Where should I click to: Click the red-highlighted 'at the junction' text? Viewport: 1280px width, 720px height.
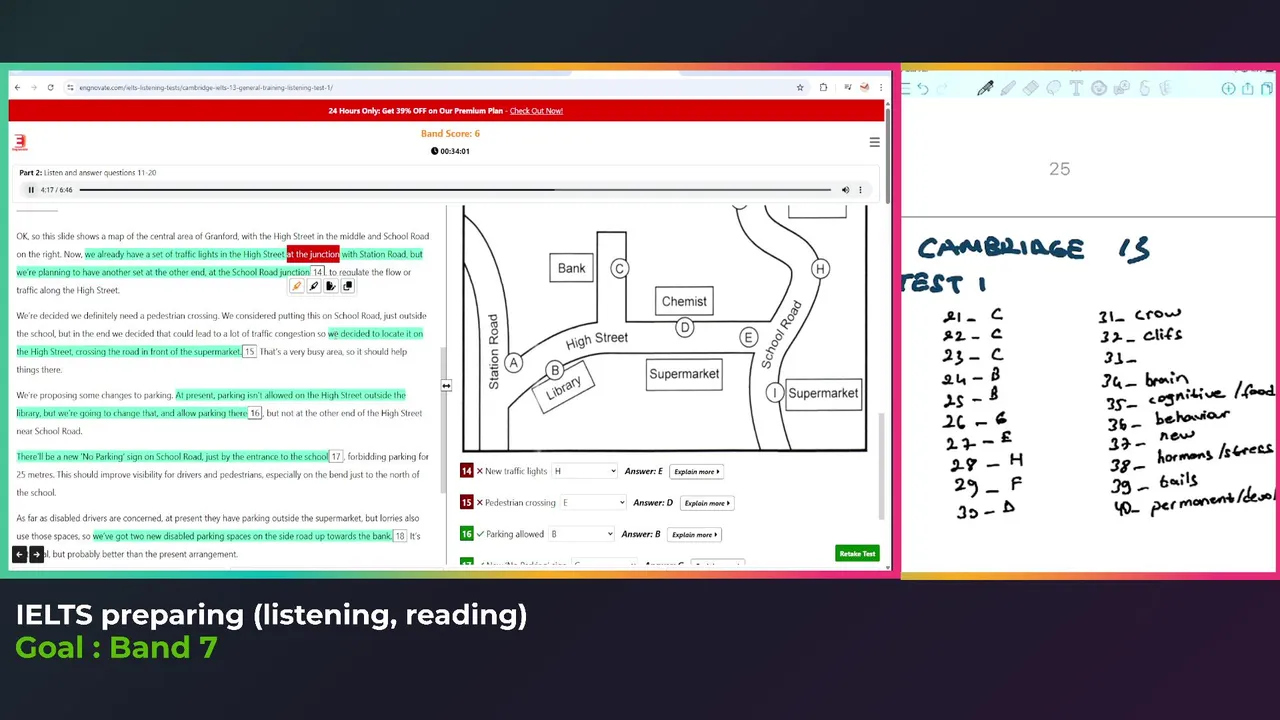313,254
